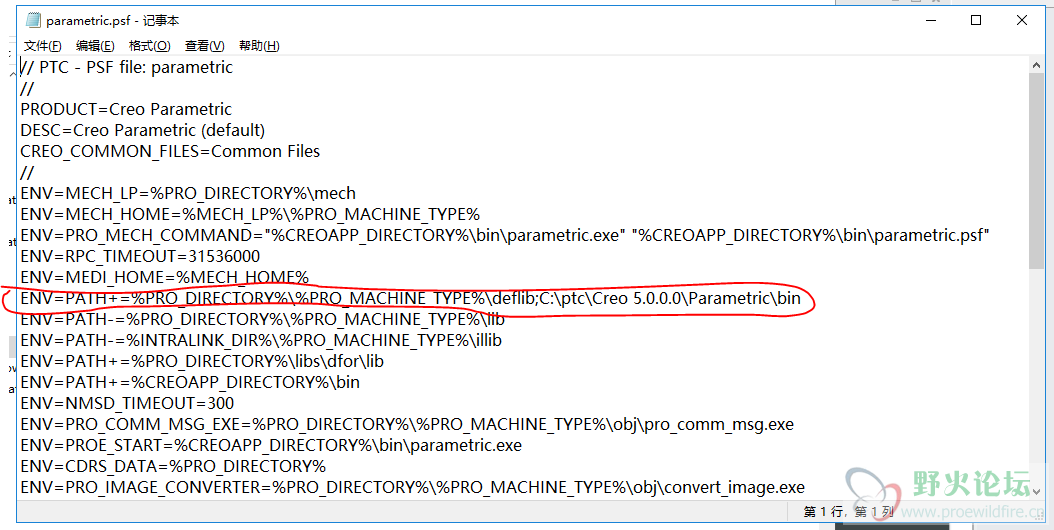The image size is (1054, 530).
Task: Click the line starting 'ENV=MECH_HOME='
Action: (x=249, y=214)
